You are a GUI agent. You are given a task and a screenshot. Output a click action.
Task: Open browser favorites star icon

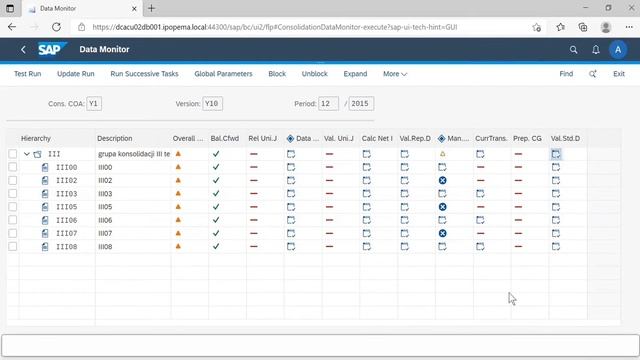coord(560,27)
